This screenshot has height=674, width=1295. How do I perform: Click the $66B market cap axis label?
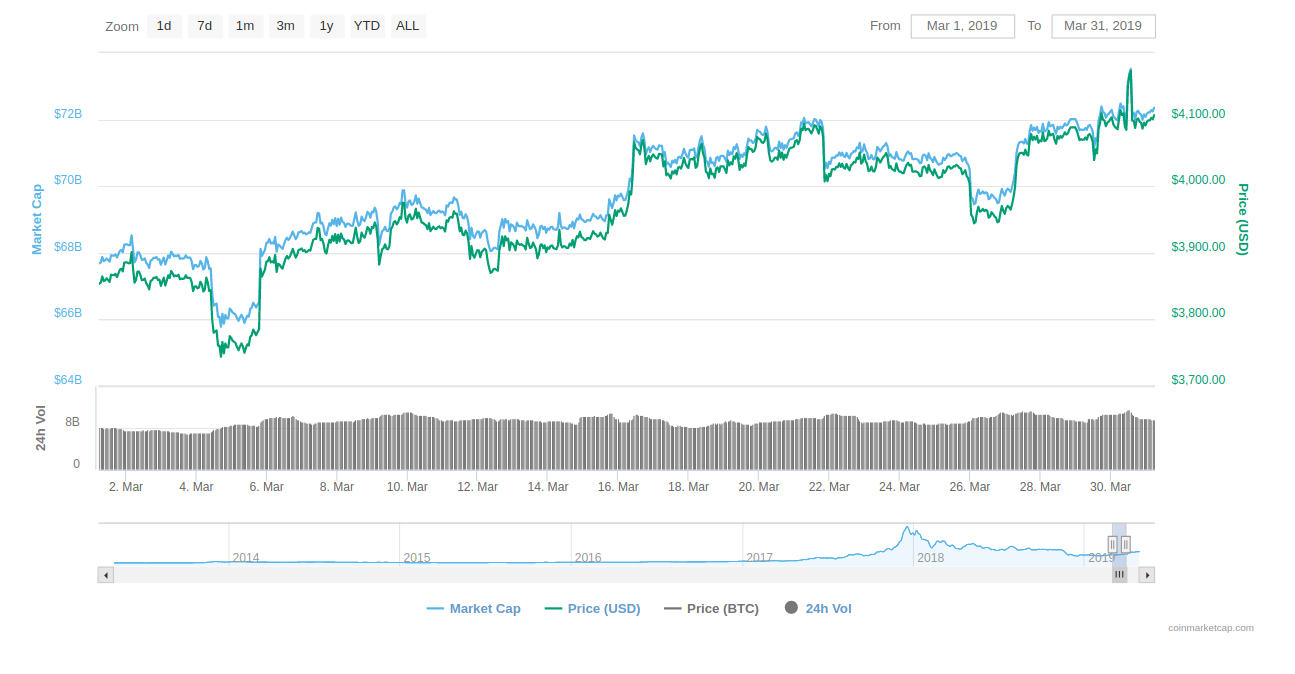[x=68, y=313]
